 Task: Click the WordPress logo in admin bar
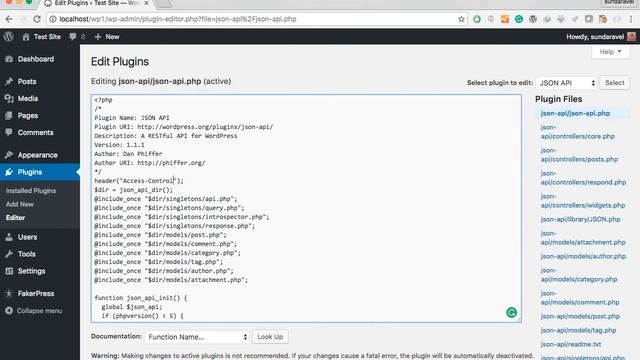[9, 37]
